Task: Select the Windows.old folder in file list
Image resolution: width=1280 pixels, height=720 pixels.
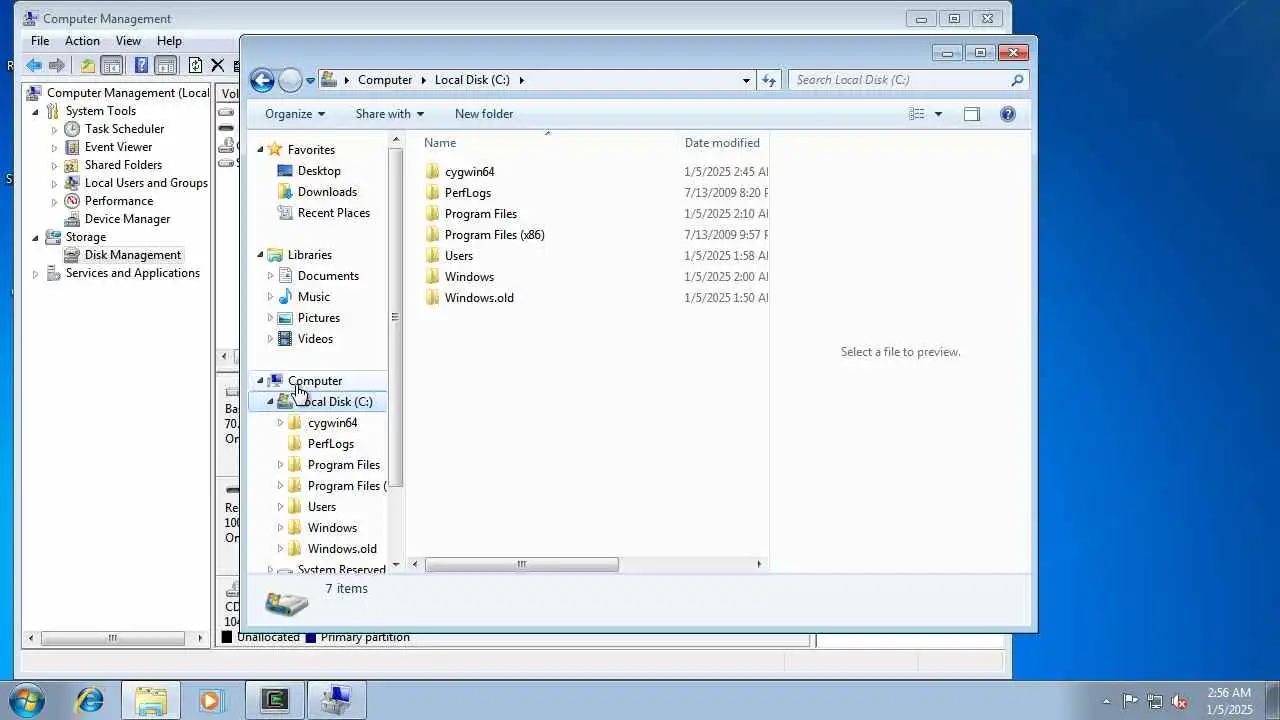Action: [479, 298]
